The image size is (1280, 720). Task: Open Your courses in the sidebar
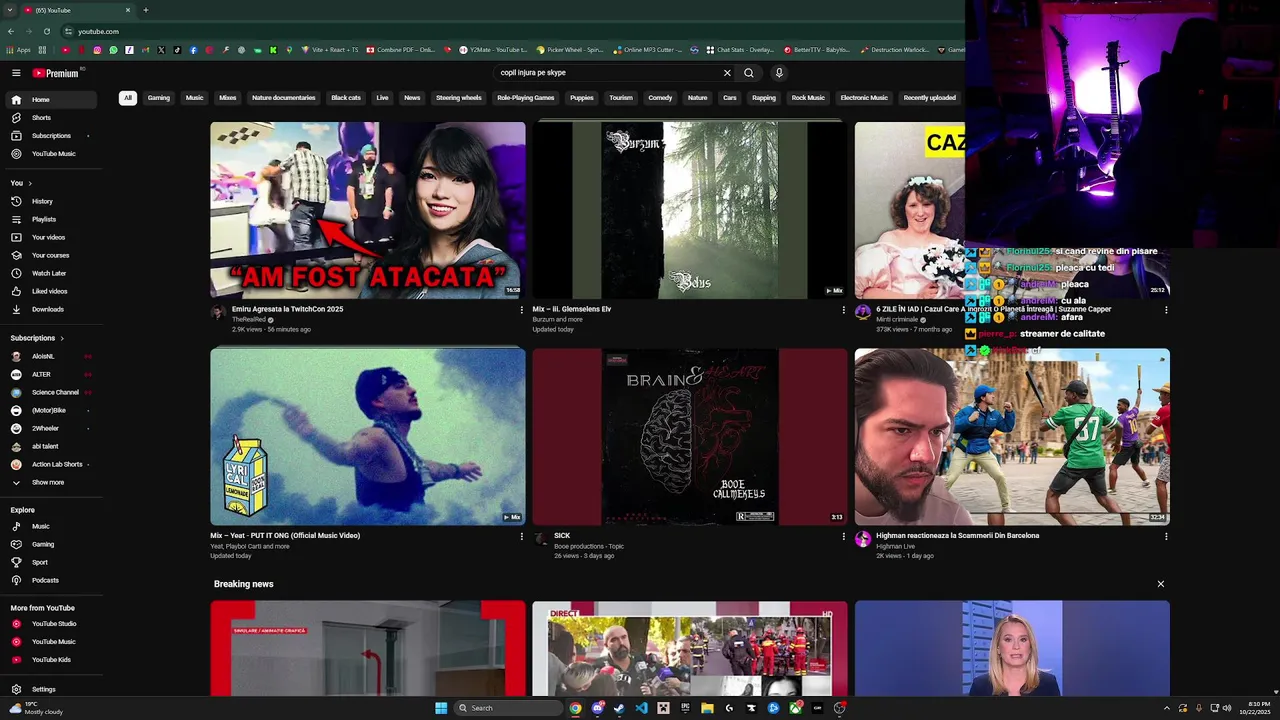[x=50, y=255]
